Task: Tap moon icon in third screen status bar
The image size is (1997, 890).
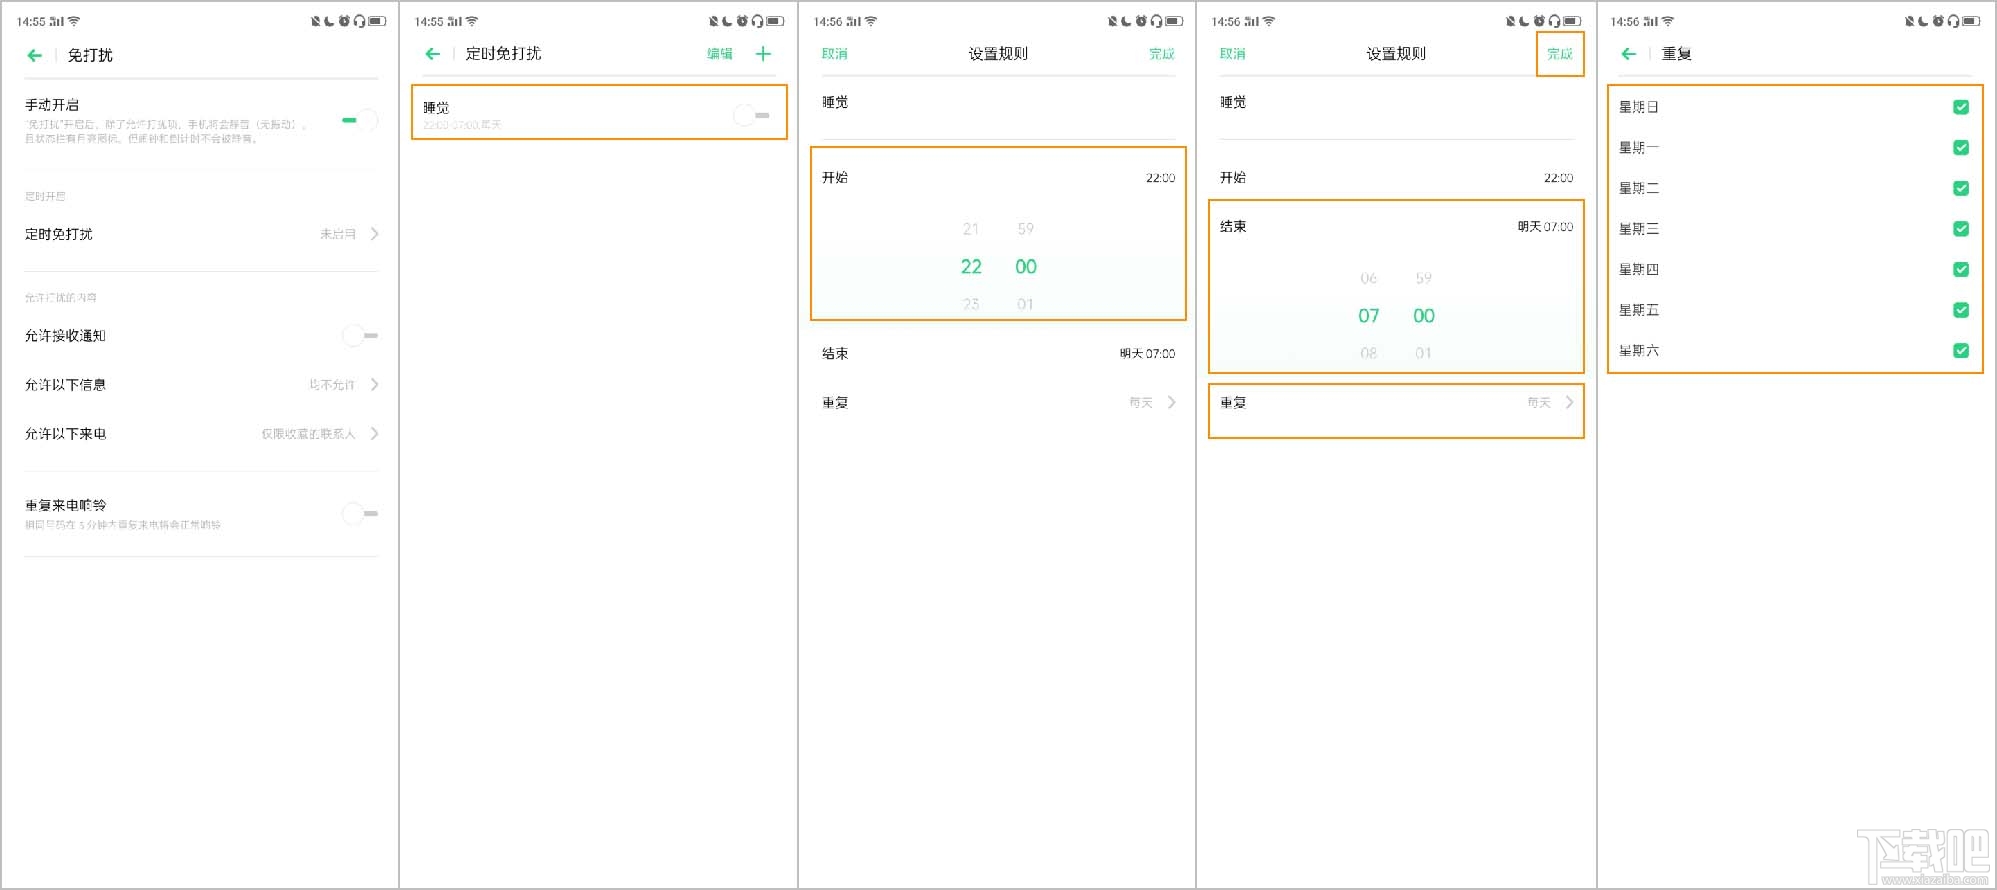Action: pos(1127,21)
